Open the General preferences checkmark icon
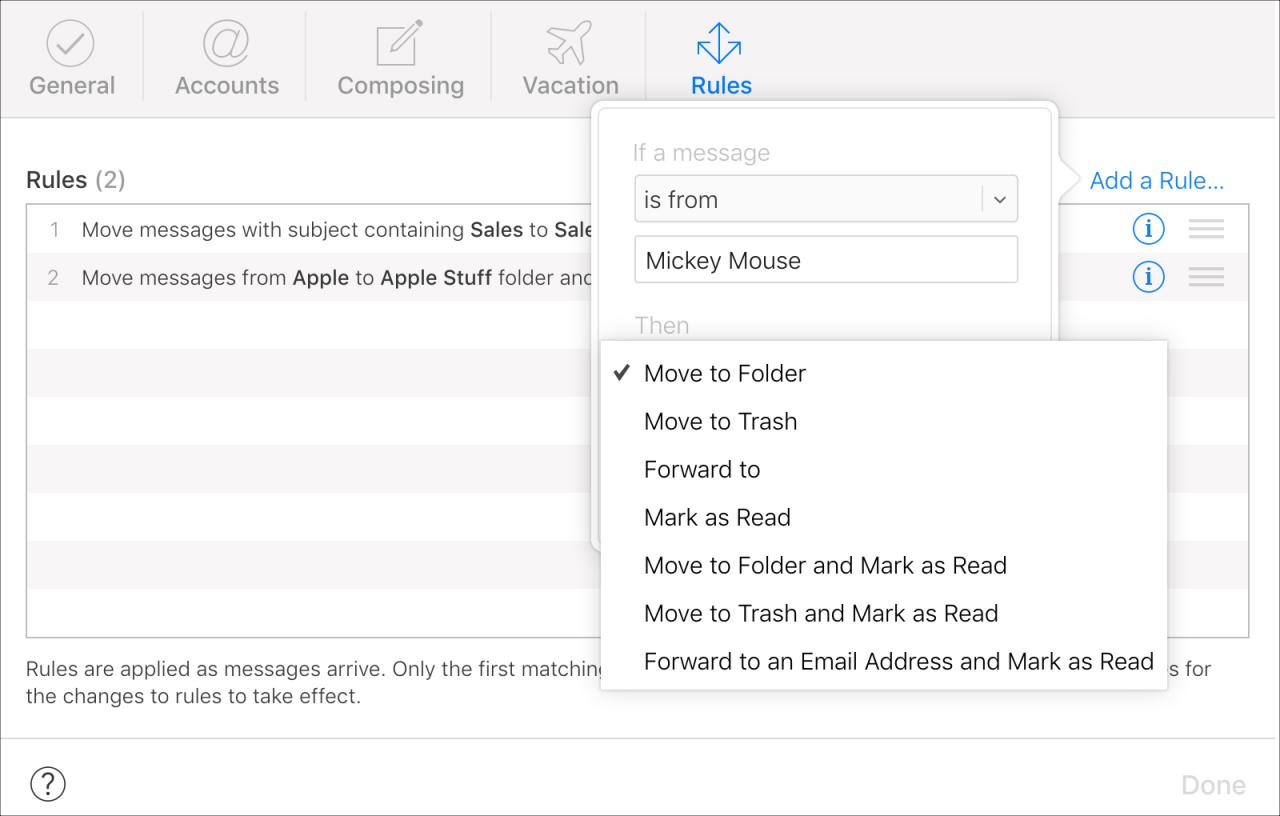 (x=71, y=45)
